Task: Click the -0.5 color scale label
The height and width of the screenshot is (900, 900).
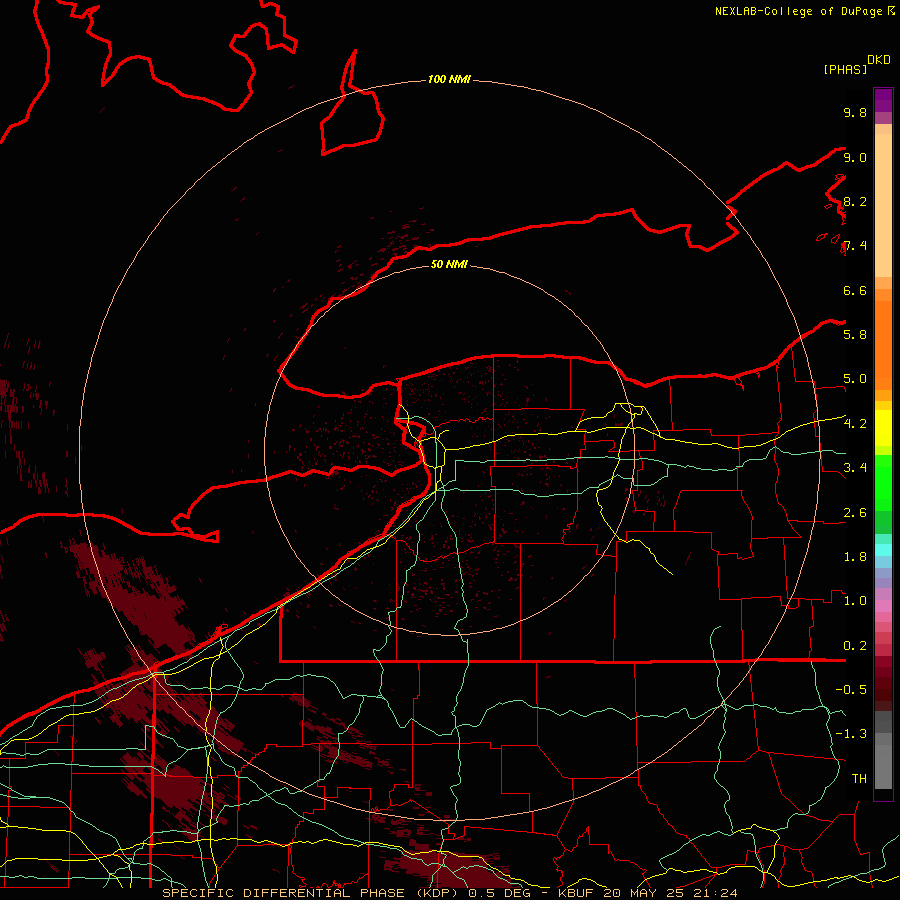Action: coord(851,689)
